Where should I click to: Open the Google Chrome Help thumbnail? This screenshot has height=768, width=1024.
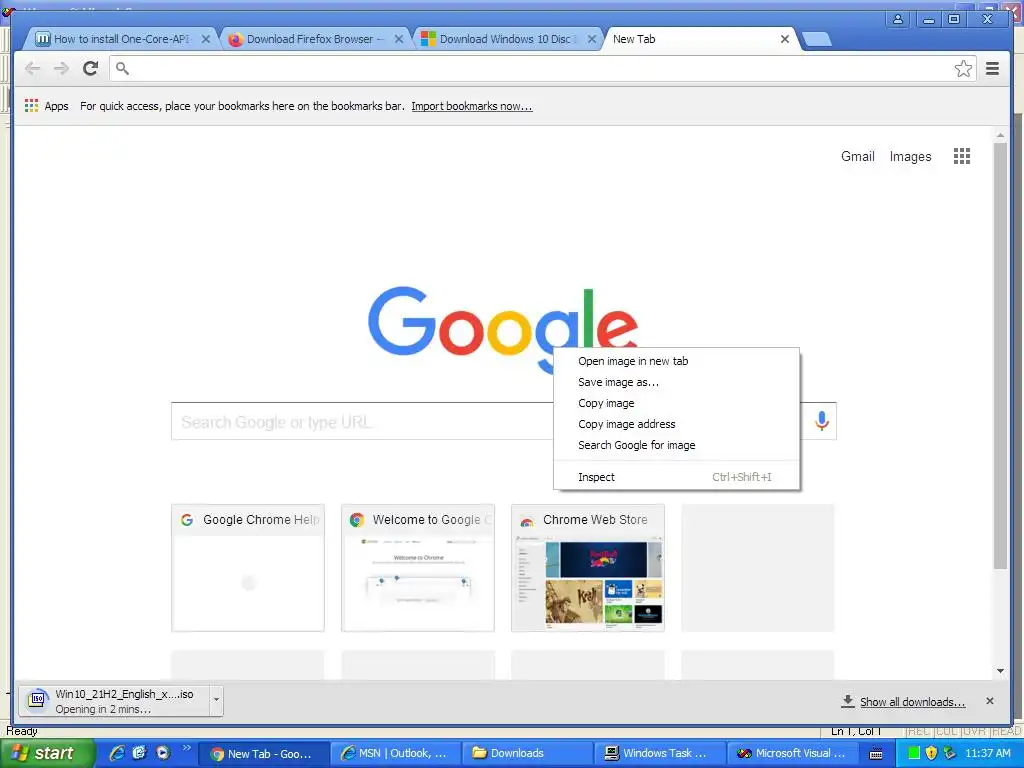tap(248, 568)
